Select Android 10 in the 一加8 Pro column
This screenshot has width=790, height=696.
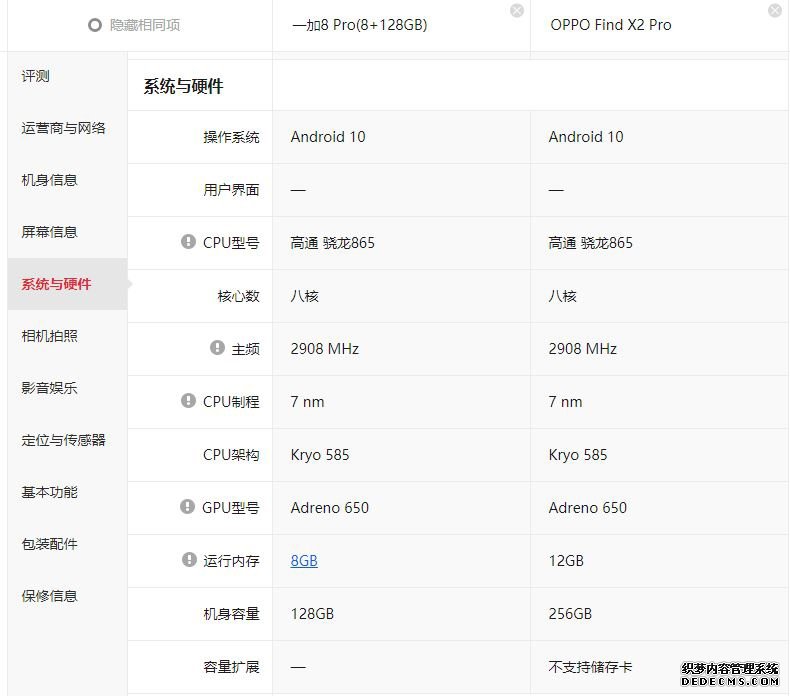(328, 137)
